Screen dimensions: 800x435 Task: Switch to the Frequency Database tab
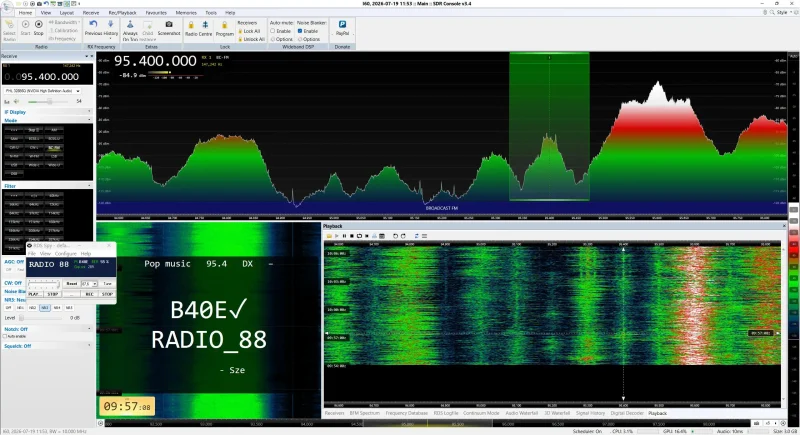click(407, 413)
